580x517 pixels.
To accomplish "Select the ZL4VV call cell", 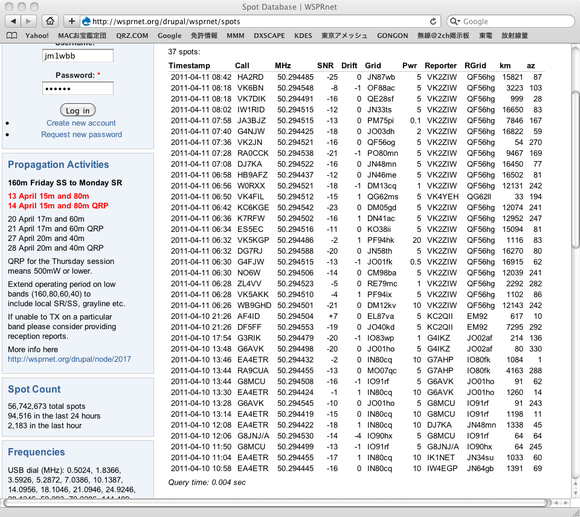I will [249, 284].
